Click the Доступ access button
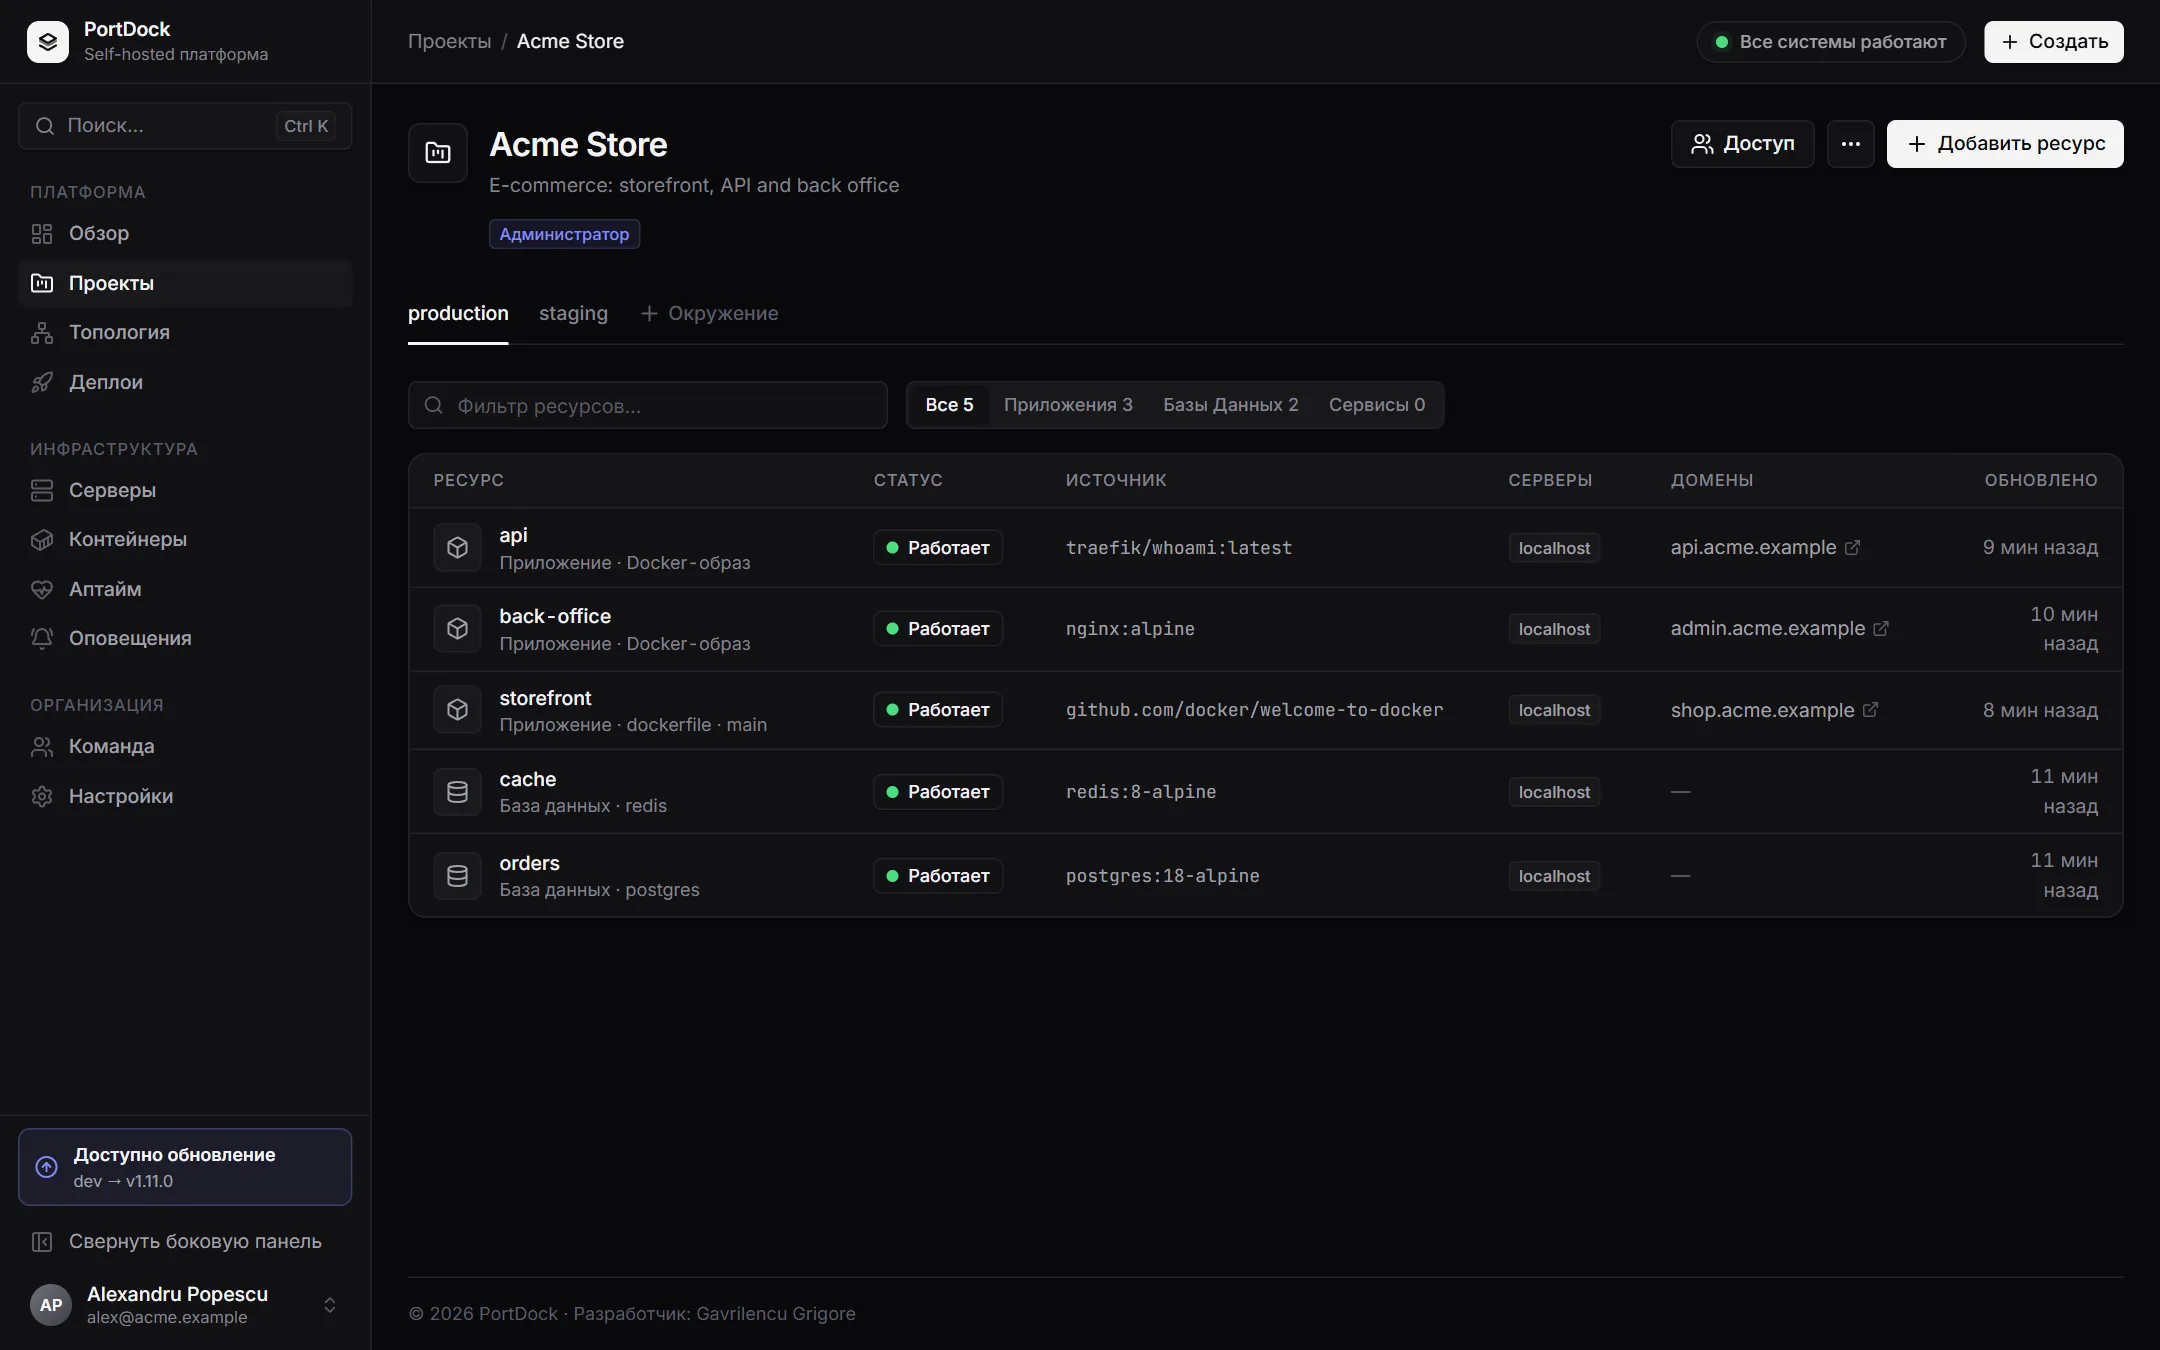This screenshot has height=1350, width=2160. [1742, 144]
